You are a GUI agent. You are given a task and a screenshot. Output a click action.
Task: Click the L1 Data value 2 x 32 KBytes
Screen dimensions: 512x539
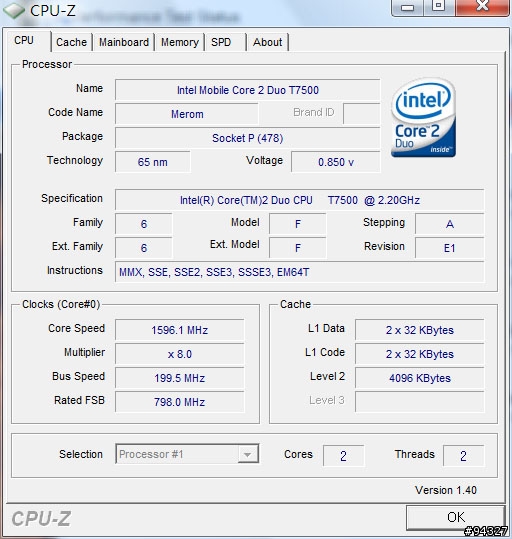[x=420, y=330]
